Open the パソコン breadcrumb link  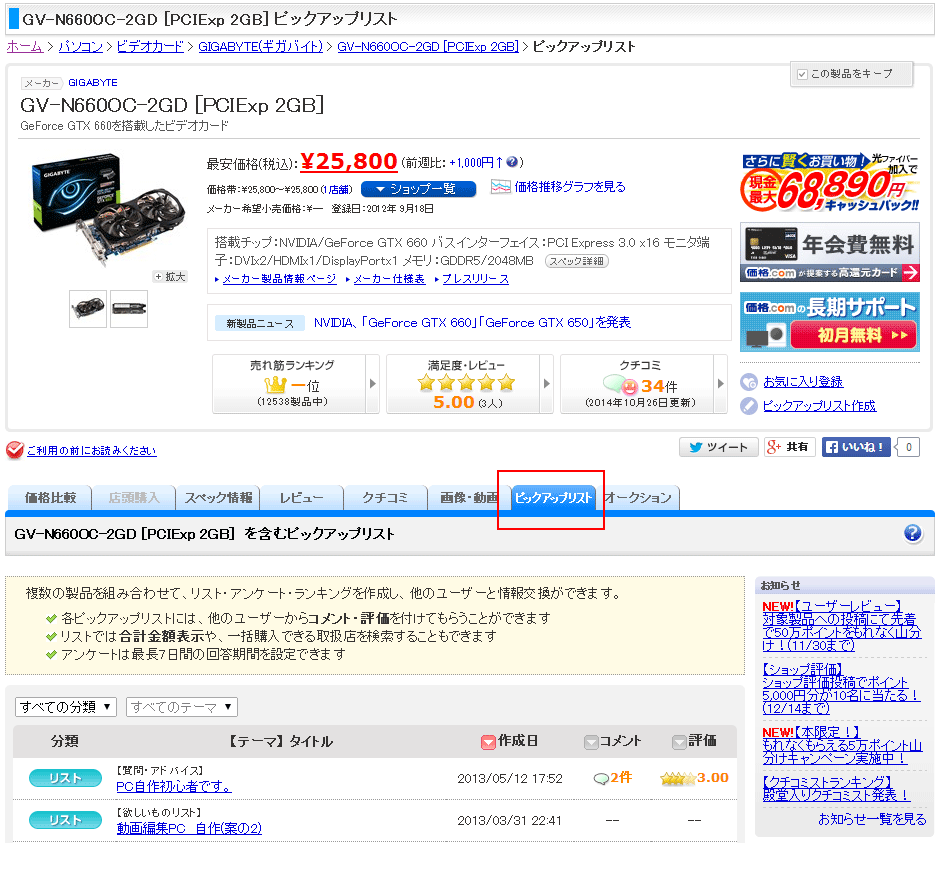coord(81,47)
